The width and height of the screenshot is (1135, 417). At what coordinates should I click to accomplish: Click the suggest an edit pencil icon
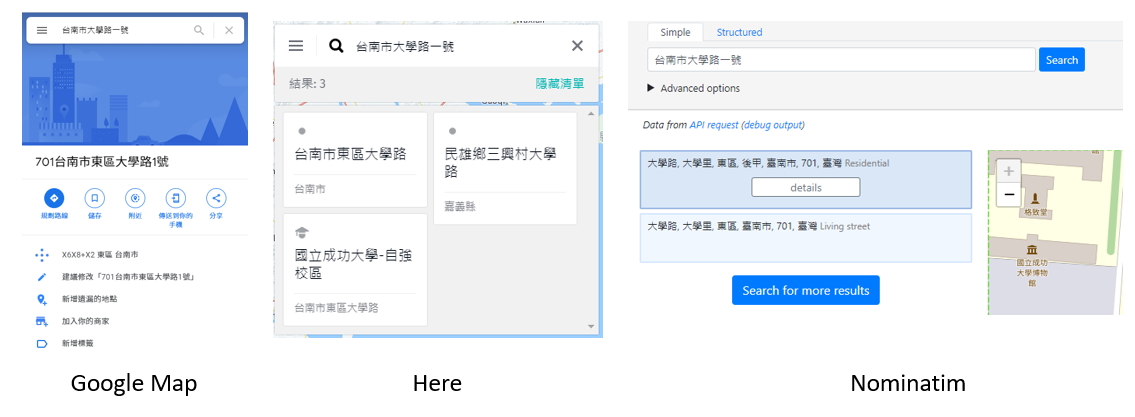coord(42,277)
